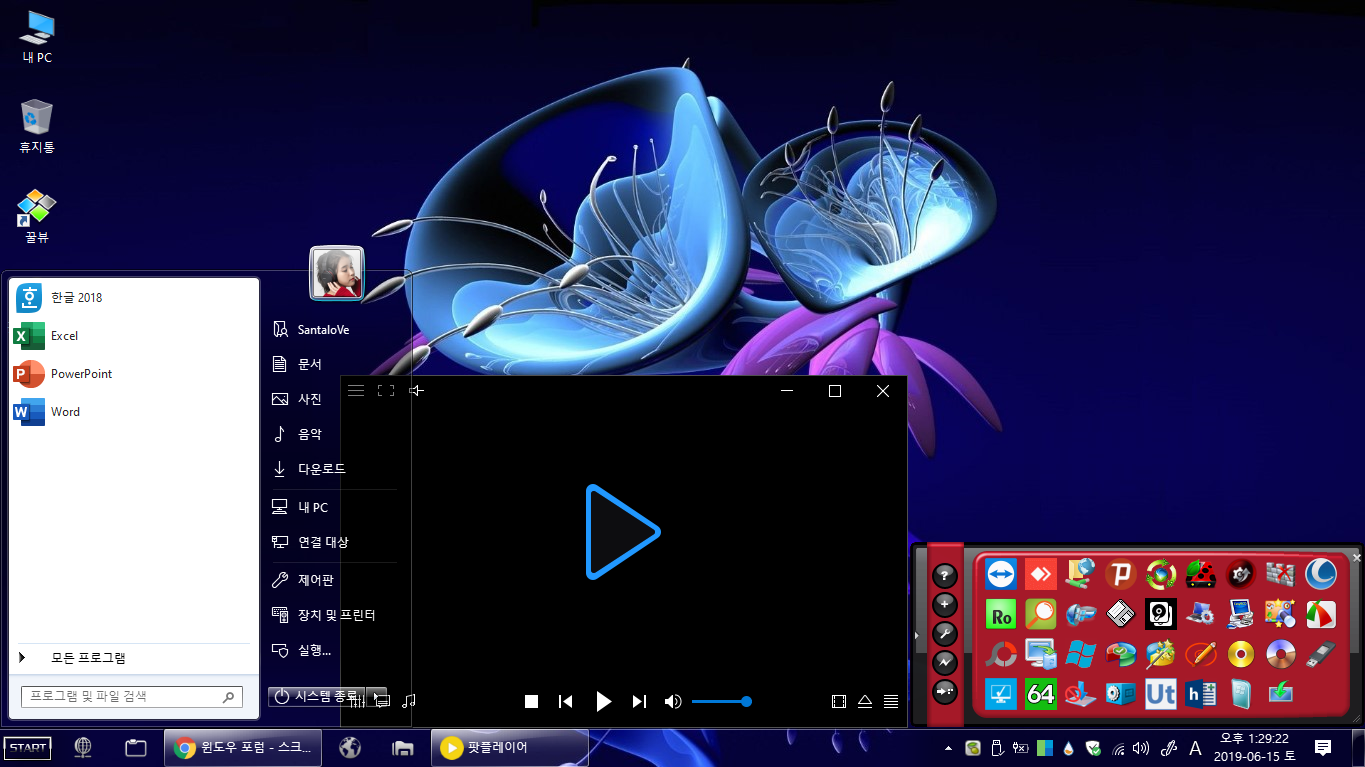The height and width of the screenshot is (767, 1365).
Task: Launch the ladybug drive icon in the launcher
Action: [1201, 574]
